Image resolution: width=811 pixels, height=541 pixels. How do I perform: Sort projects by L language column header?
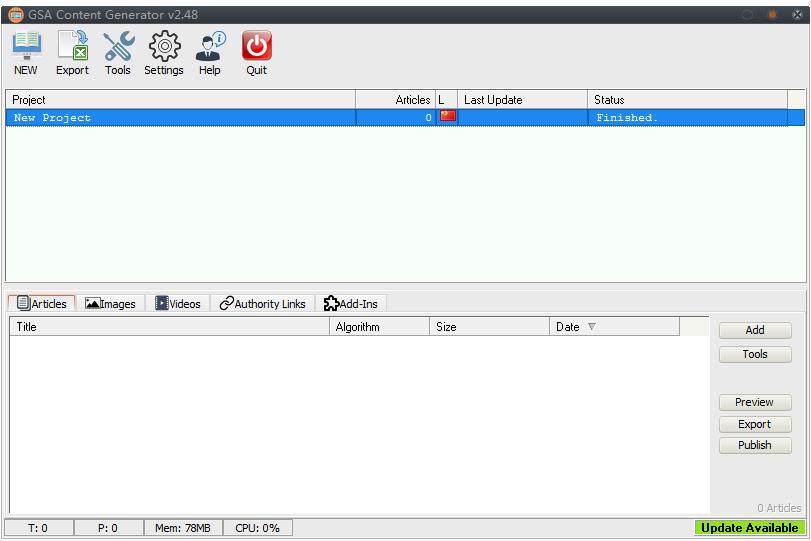447,100
